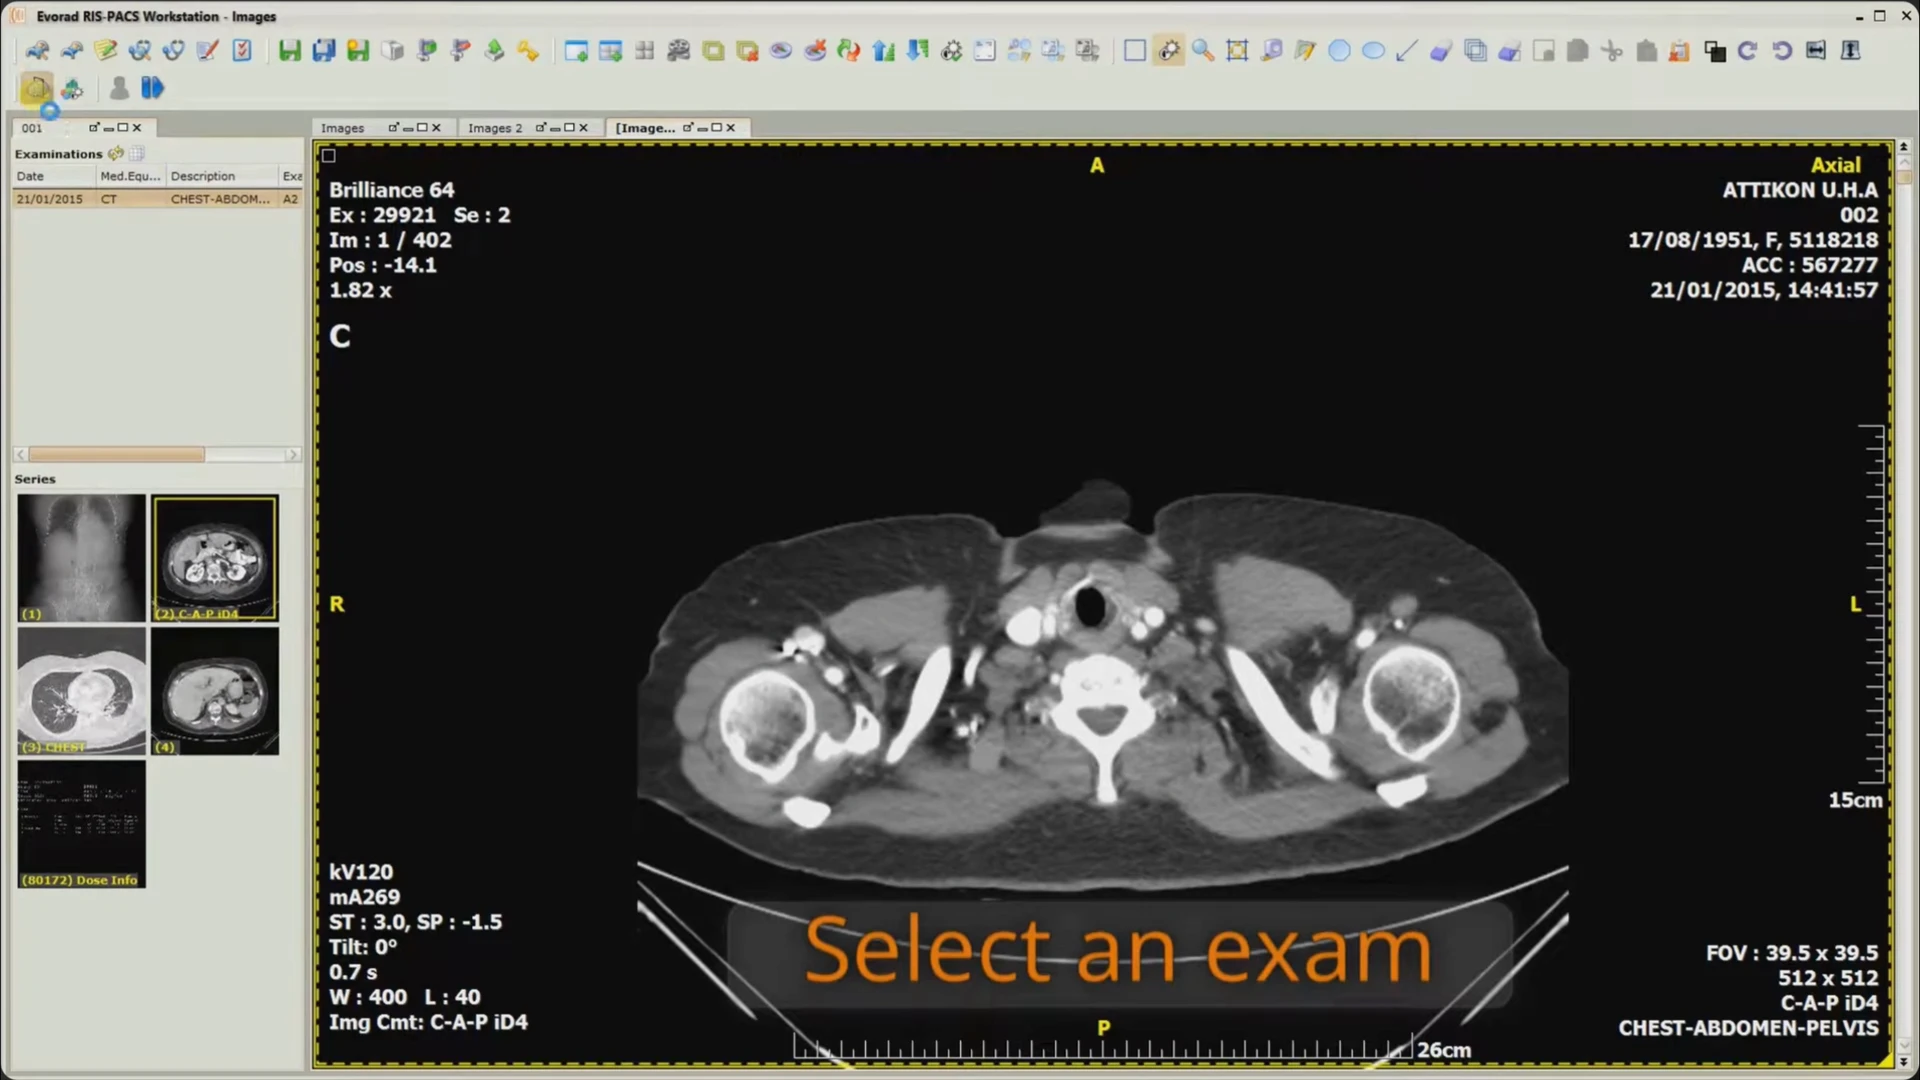Open series thumbnail (4)
1920x1080 pixels.
[x=215, y=691]
